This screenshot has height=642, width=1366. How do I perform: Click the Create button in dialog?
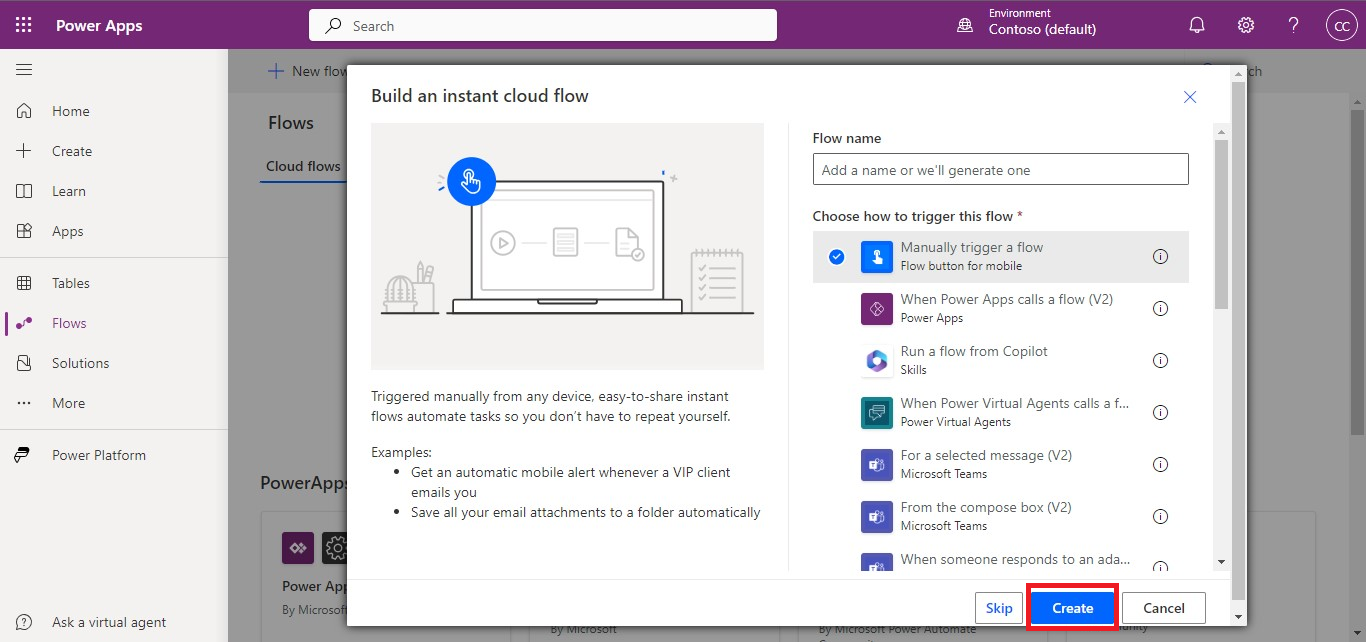(x=1072, y=608)
